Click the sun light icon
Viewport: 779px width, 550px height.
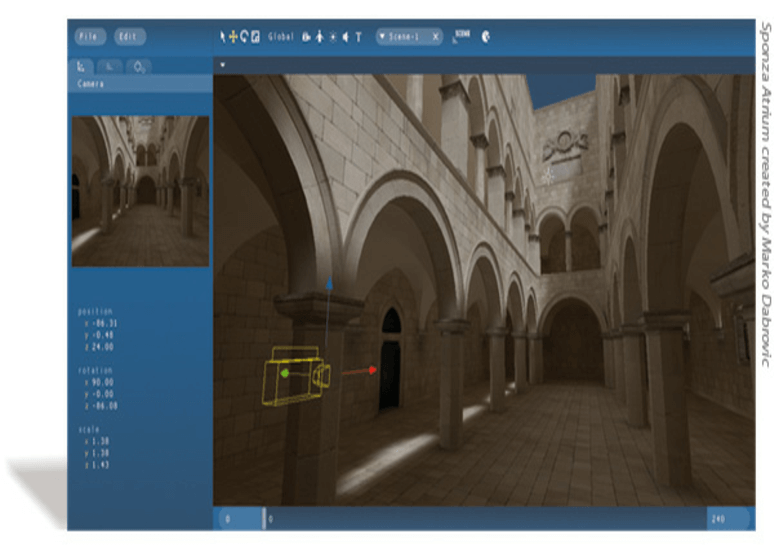(333, 37)
